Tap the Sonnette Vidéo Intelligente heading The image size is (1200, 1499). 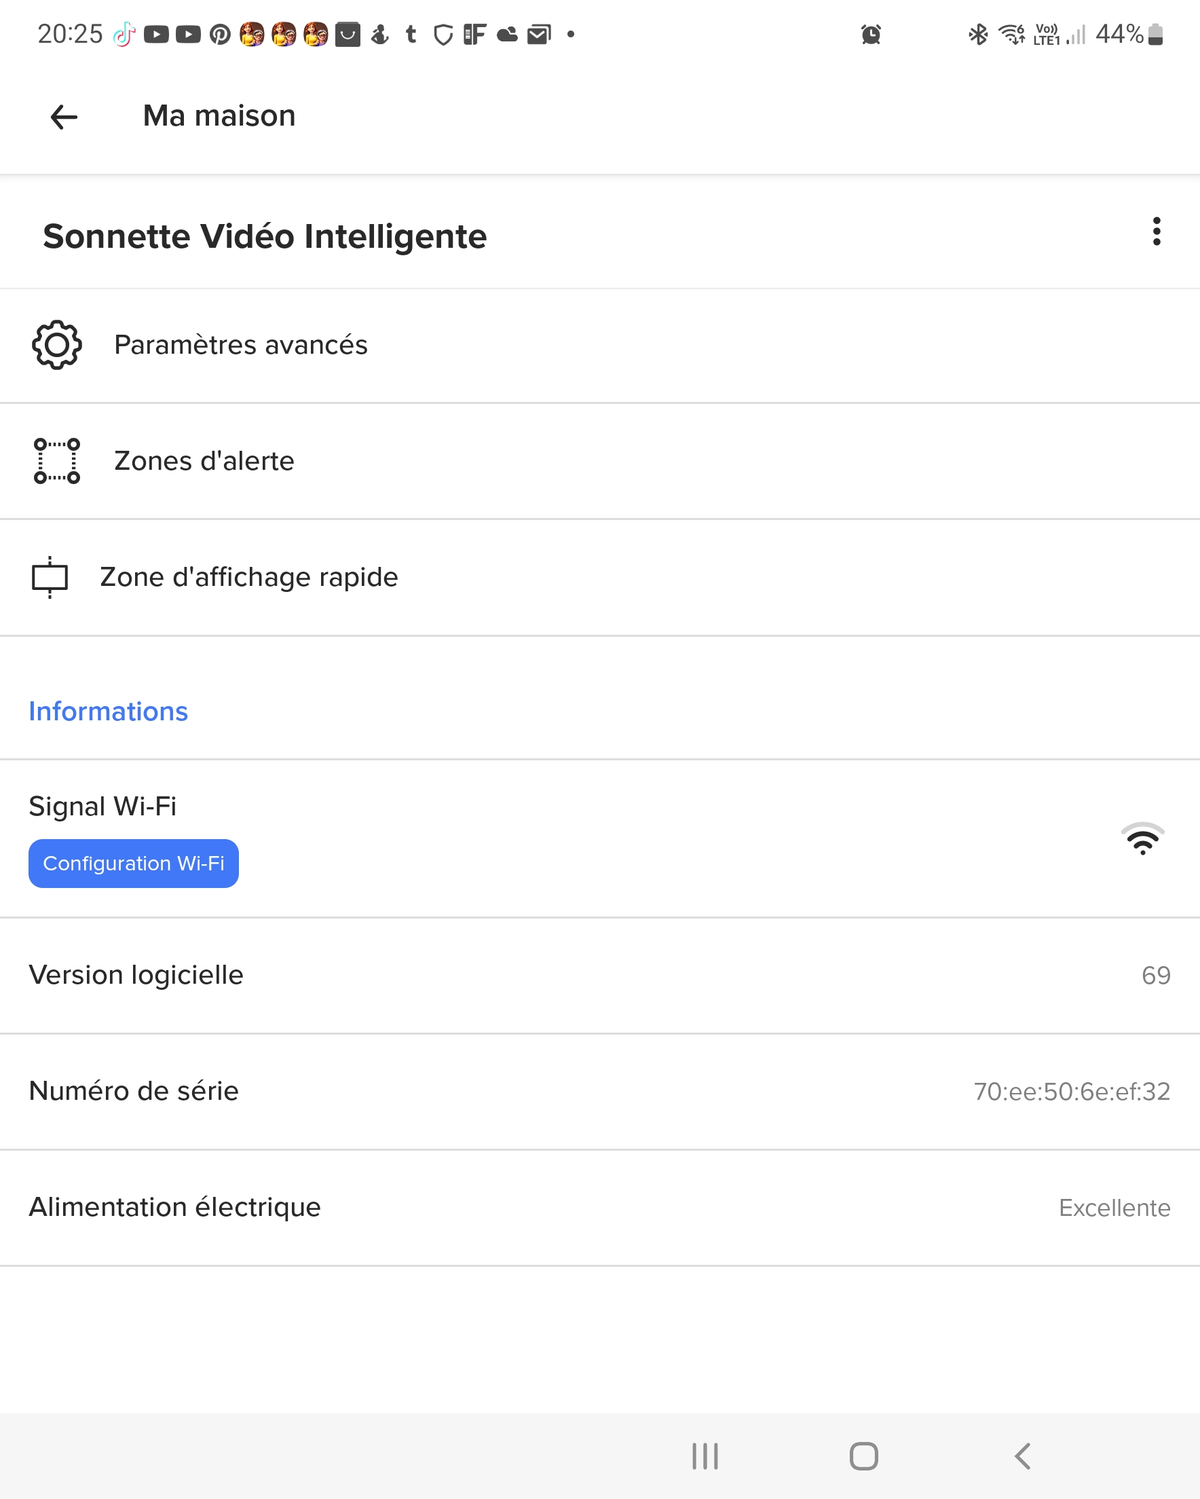tap(265, 236)
